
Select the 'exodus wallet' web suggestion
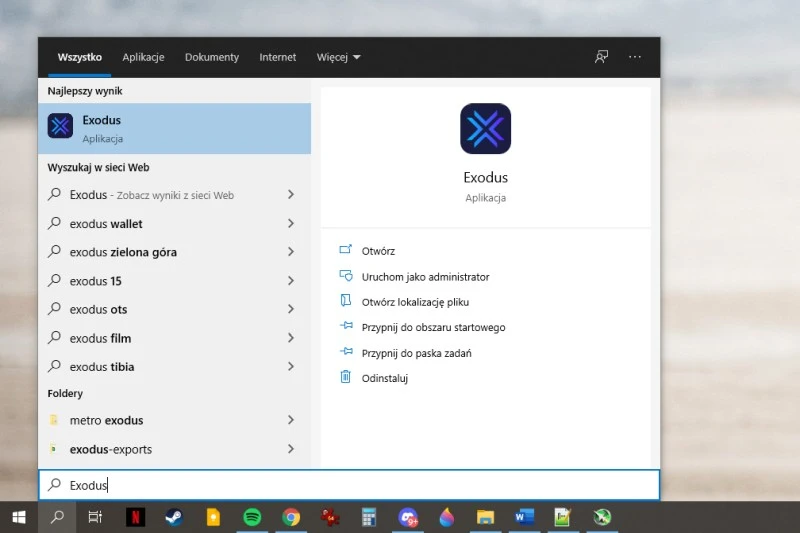pos(174,224)
